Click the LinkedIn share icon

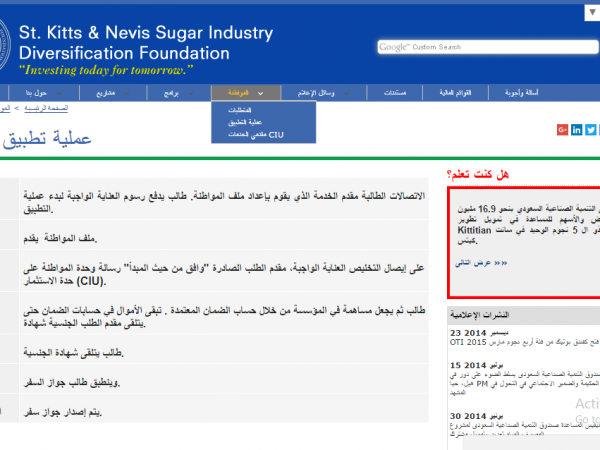[577, 129]
